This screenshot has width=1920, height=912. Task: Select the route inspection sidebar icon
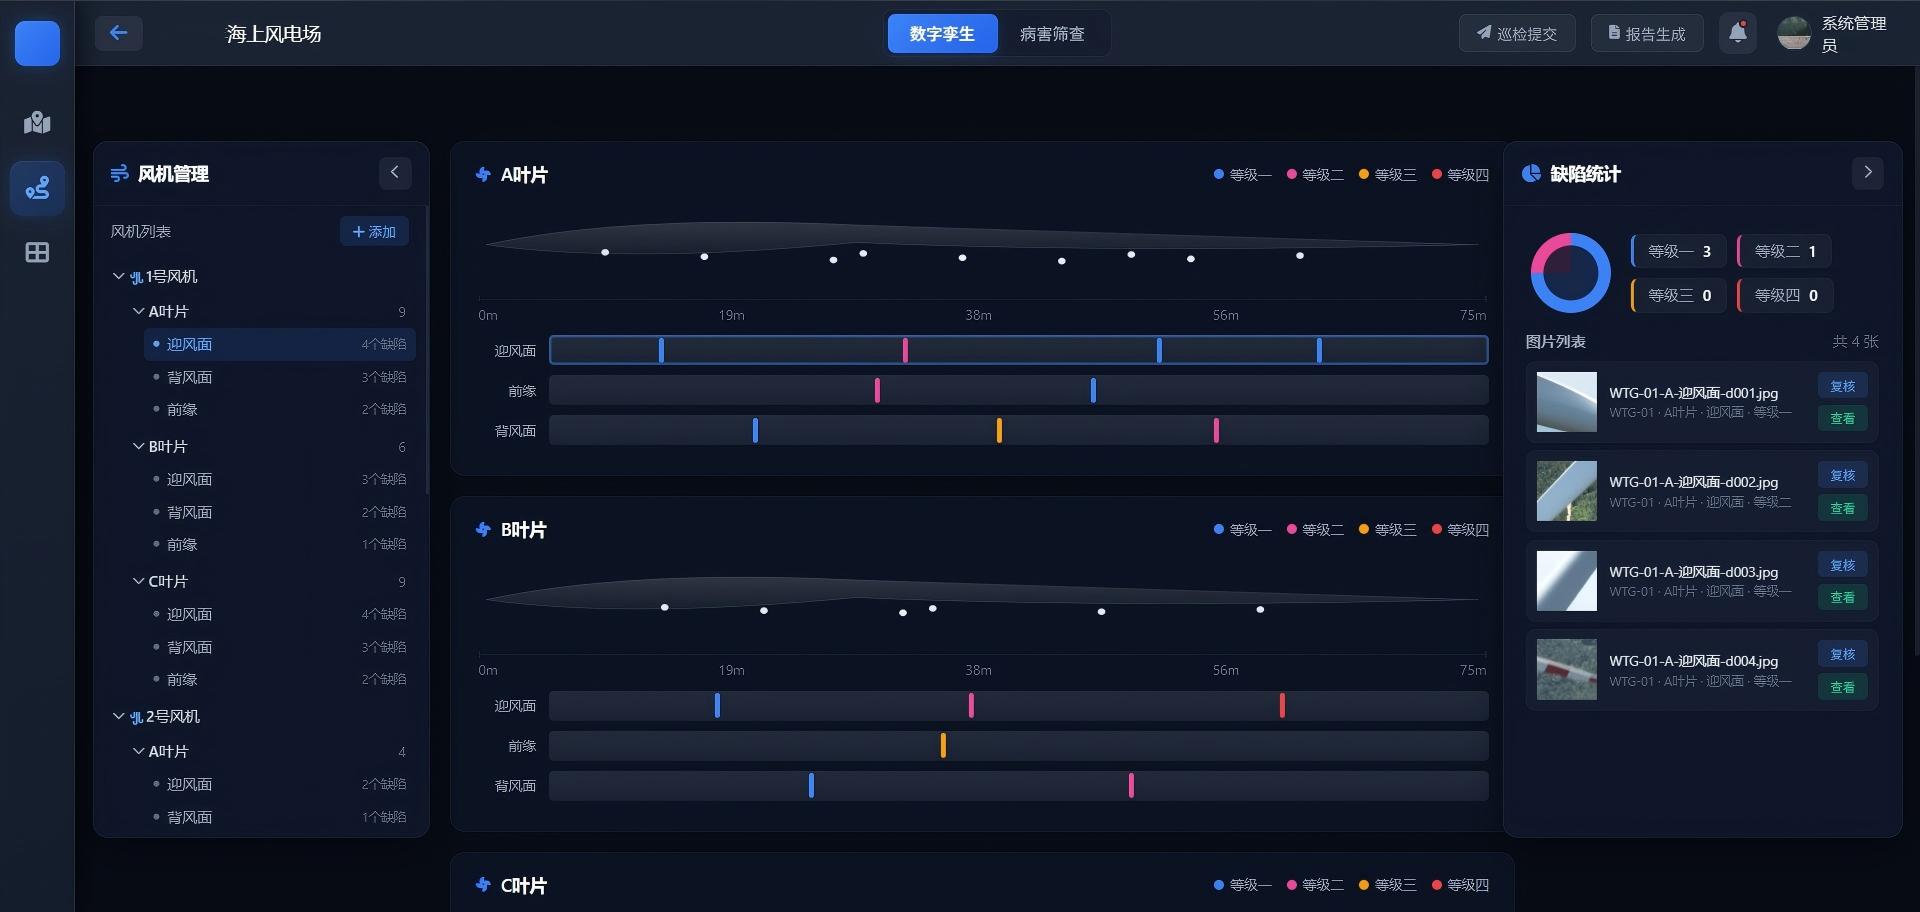(37, 187)
